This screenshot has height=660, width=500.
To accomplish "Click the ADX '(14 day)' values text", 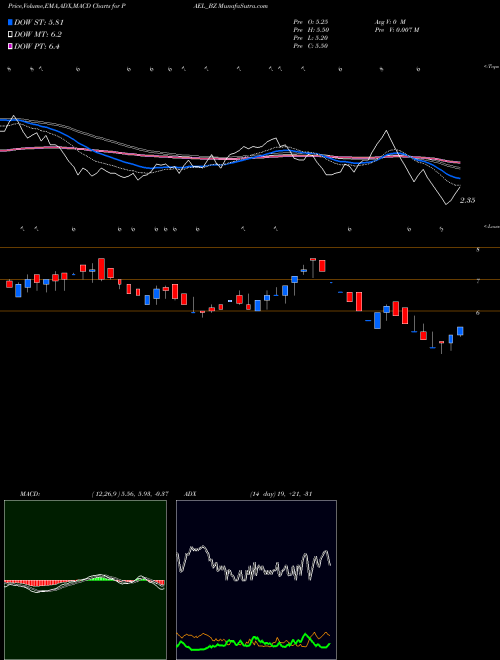I will [281, 494].
